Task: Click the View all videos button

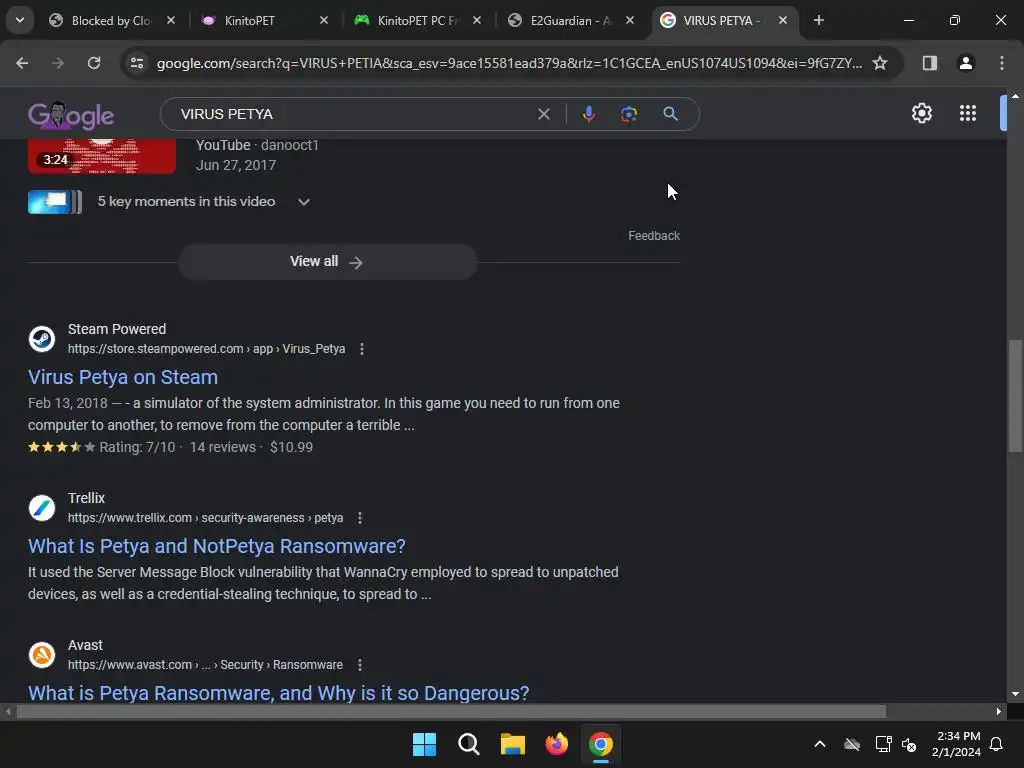Action: tap(328, 262)
